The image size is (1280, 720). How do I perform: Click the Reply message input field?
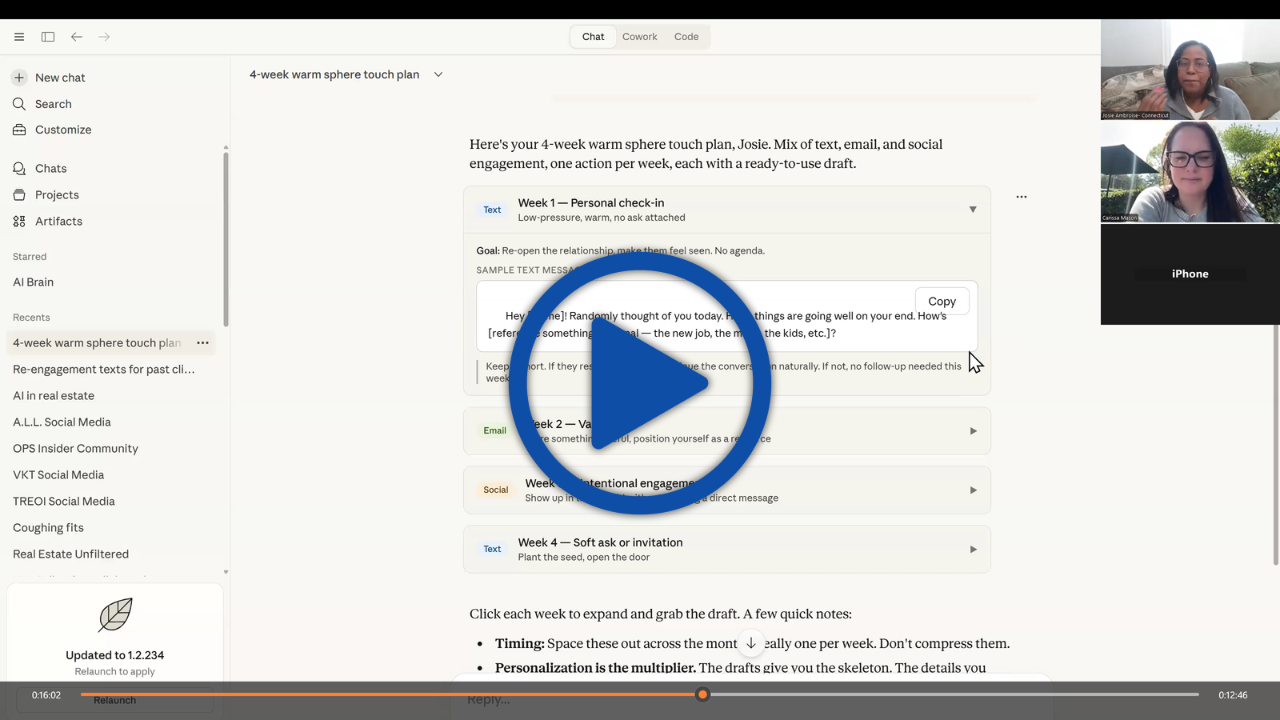coord(750,699)
